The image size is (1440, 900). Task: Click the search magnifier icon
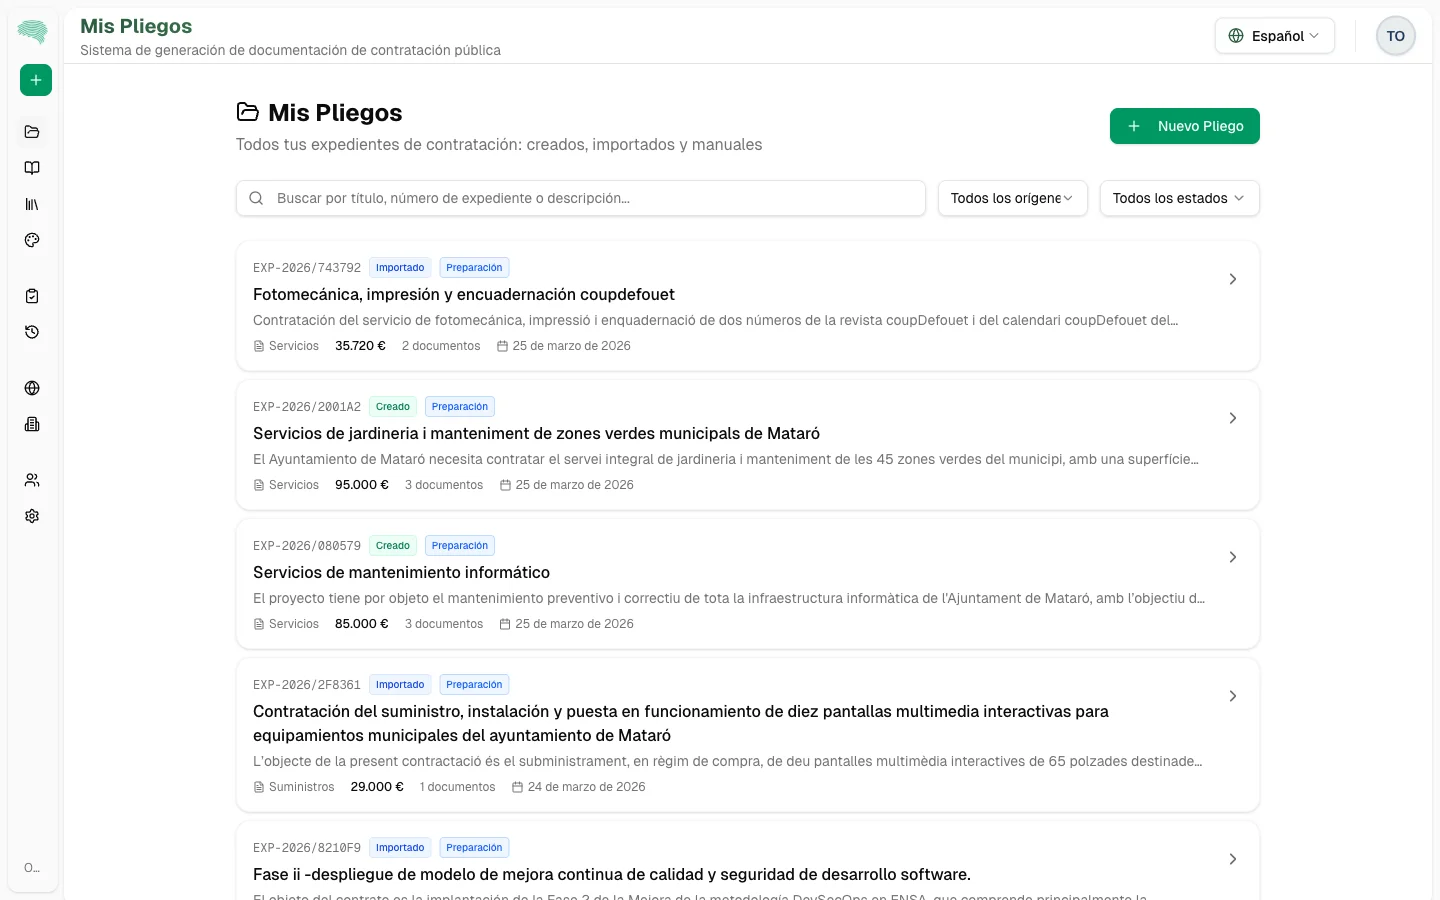pos(256,198)
